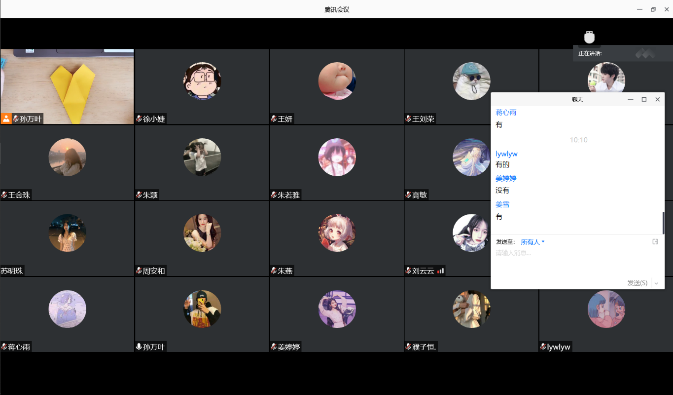Click the muted mic icon beside 刘云云
The image size is (673, 395).
[409, 271]
